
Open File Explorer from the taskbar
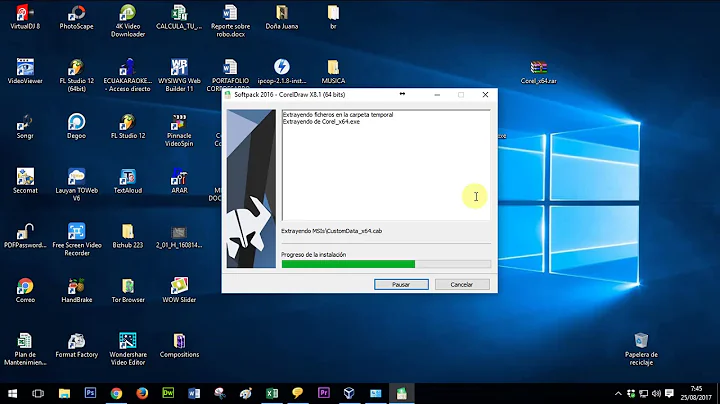(x=64, y=393)
